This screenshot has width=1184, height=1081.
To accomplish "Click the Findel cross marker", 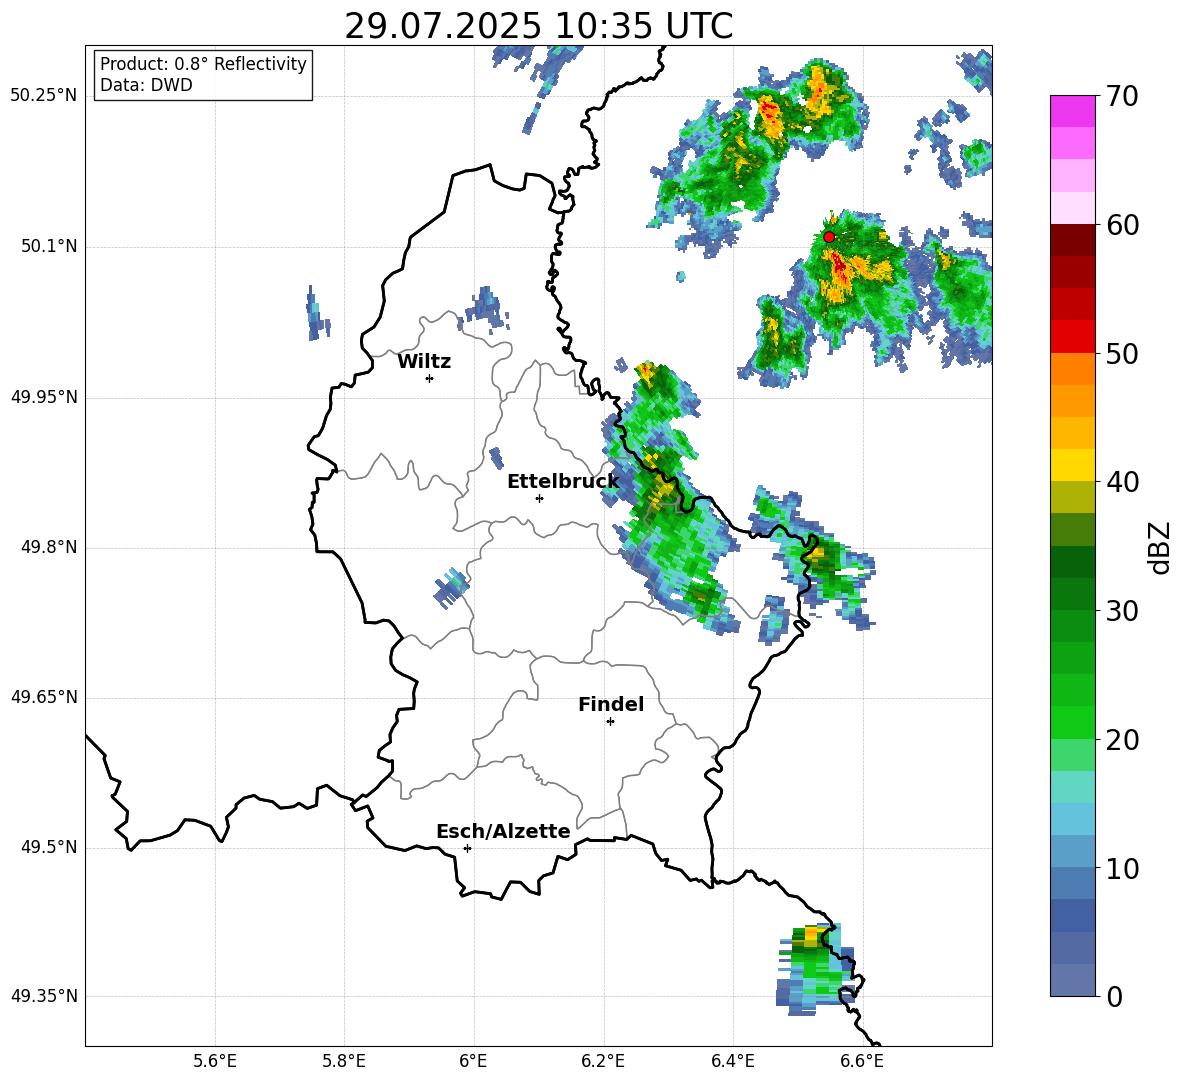I will pos(610,722).
